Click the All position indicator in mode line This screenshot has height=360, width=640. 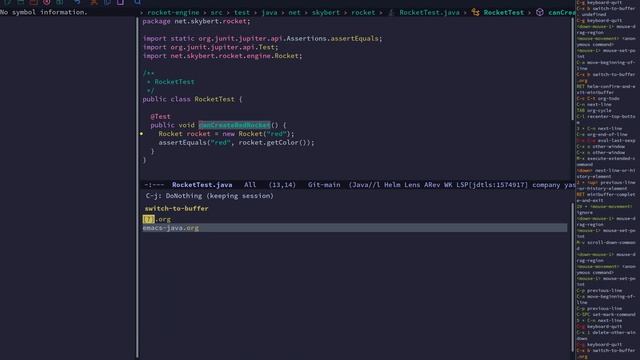click(250, 185)
